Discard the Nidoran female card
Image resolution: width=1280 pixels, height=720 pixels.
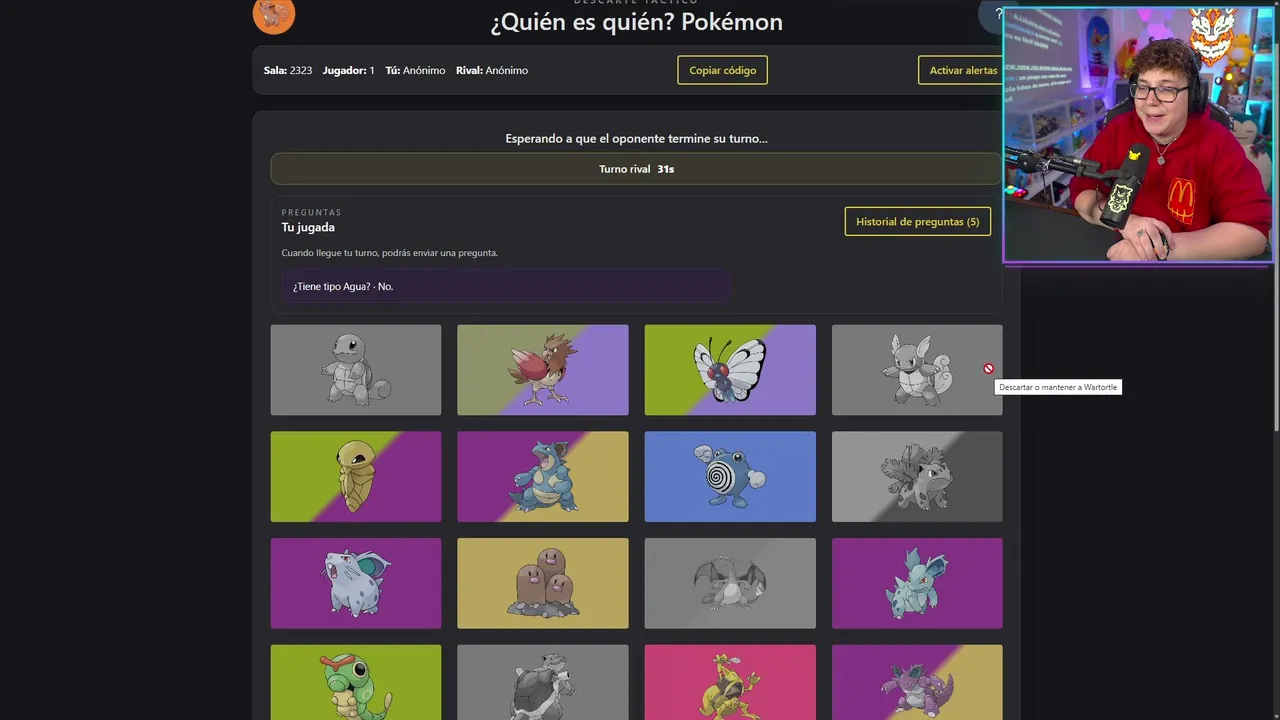coord(356,584)
